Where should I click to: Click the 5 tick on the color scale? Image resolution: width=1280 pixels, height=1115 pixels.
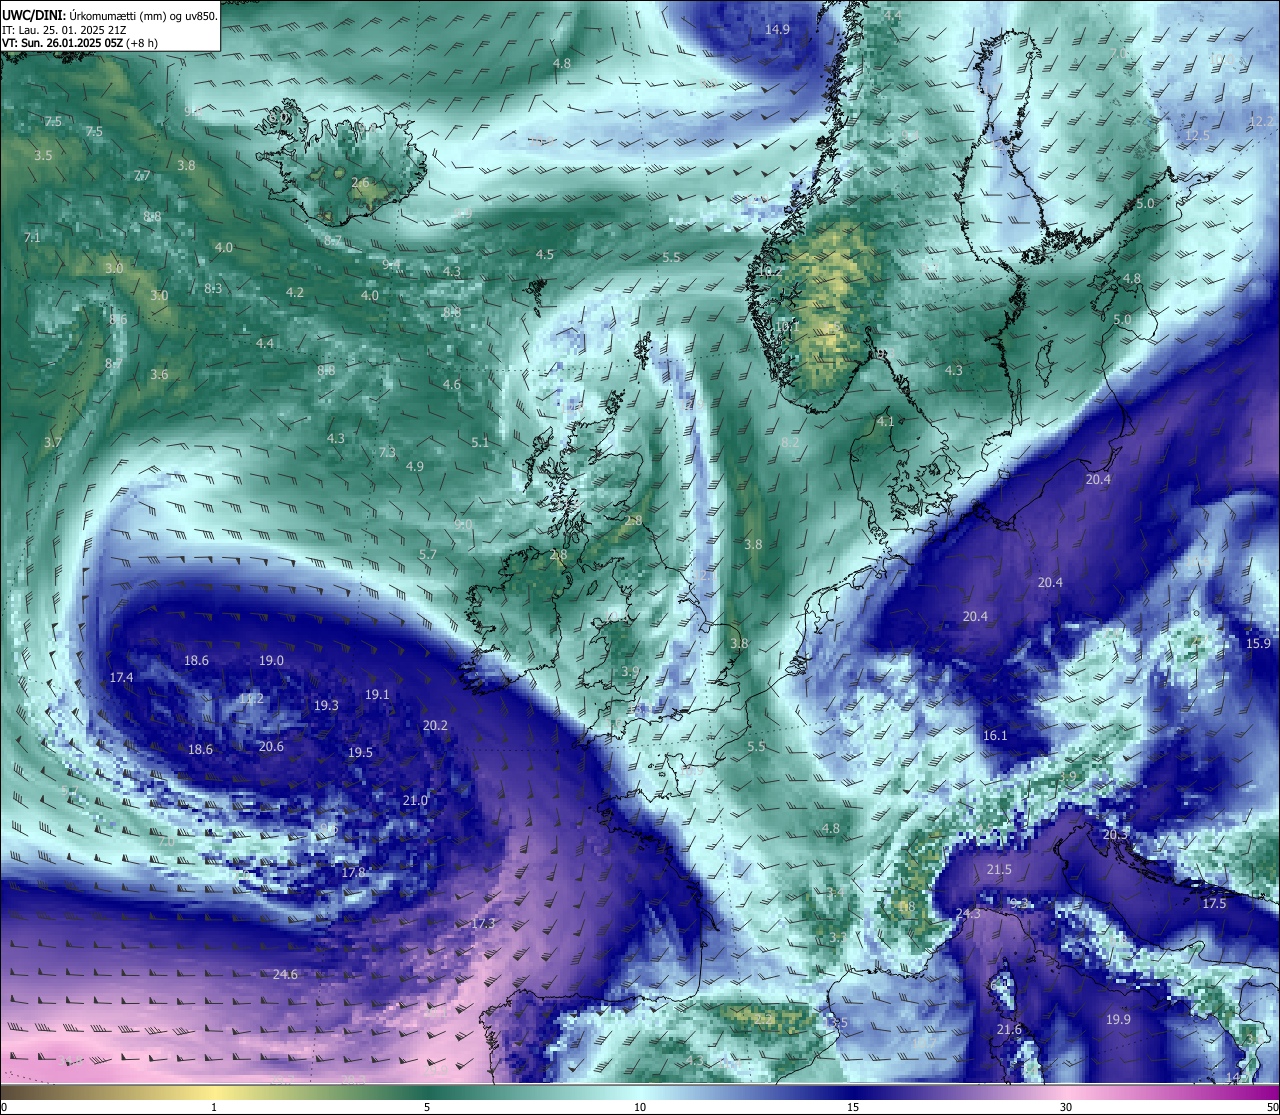point(427,1107)
